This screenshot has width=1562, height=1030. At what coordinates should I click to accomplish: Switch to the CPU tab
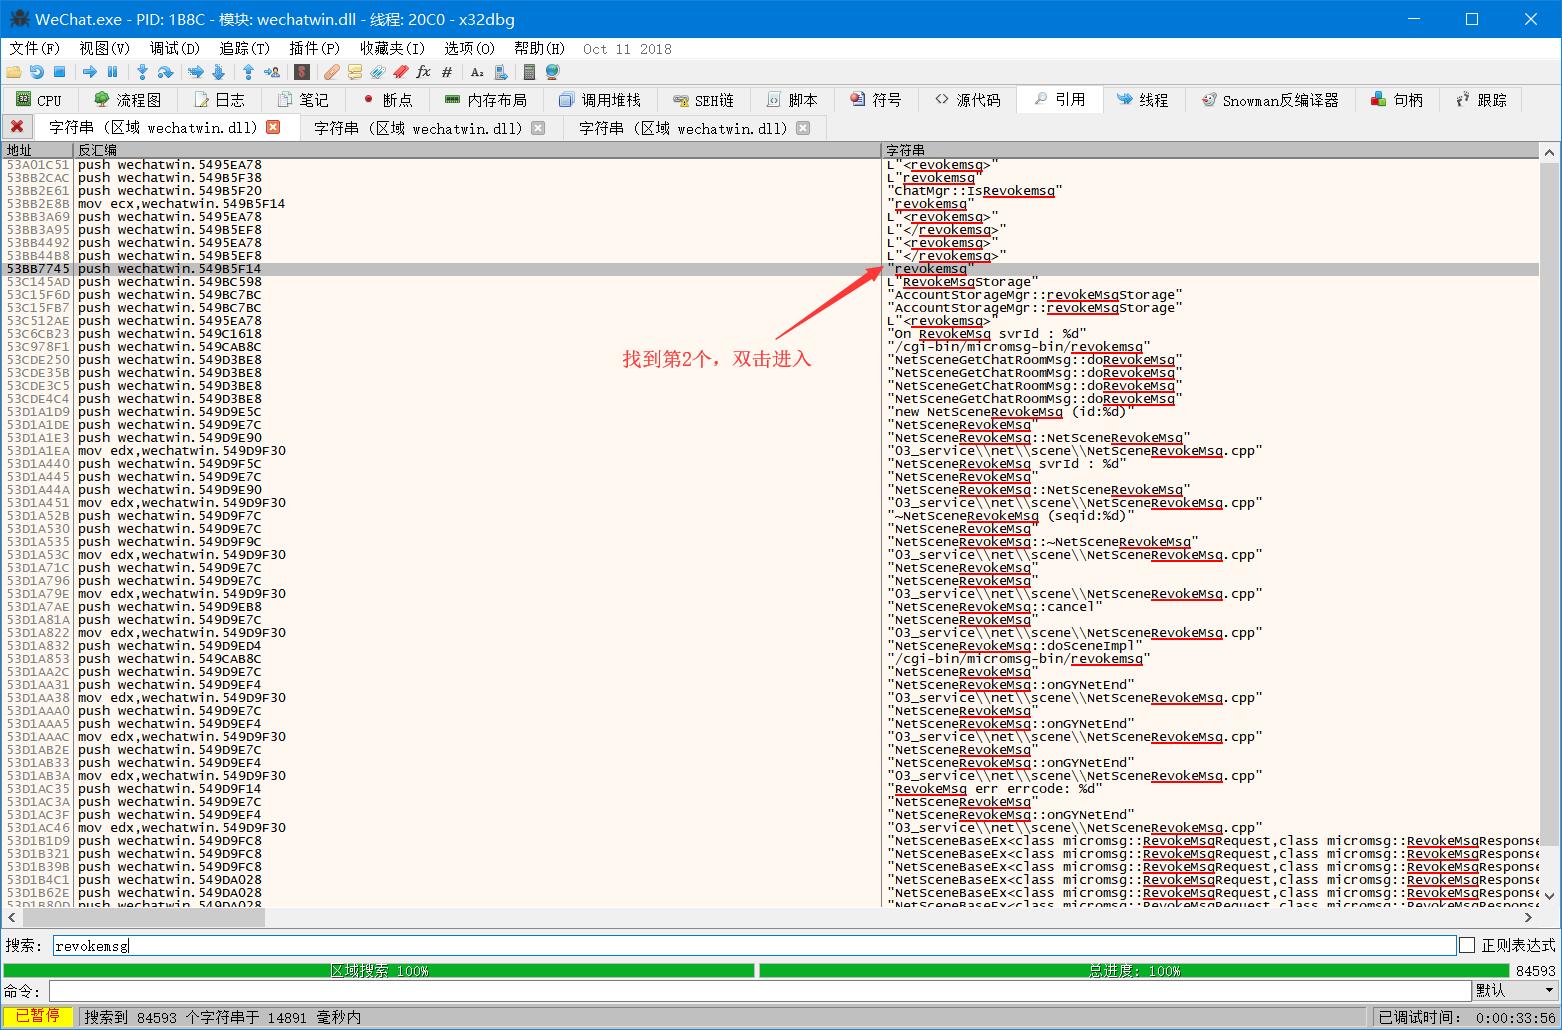click(x=39, y=100)
